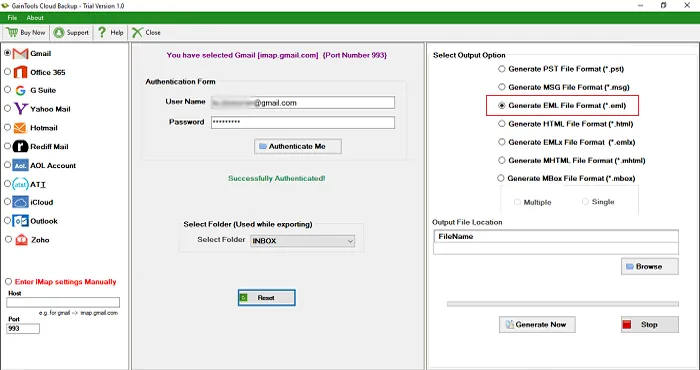The width and height of the screenshot is (700, 370).
Task: Select the Hotmail radio button
Action: [8, 127]
